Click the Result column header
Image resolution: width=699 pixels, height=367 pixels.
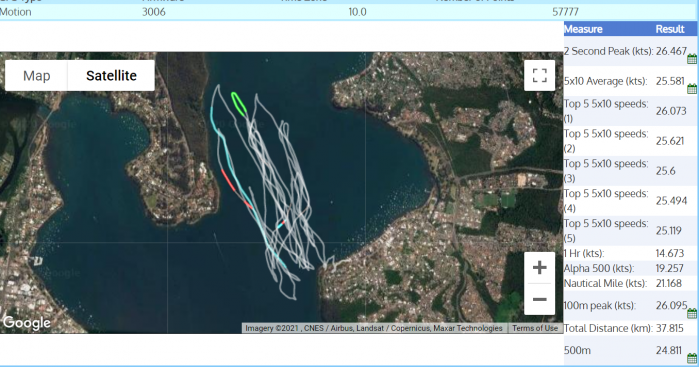(670, 29)
